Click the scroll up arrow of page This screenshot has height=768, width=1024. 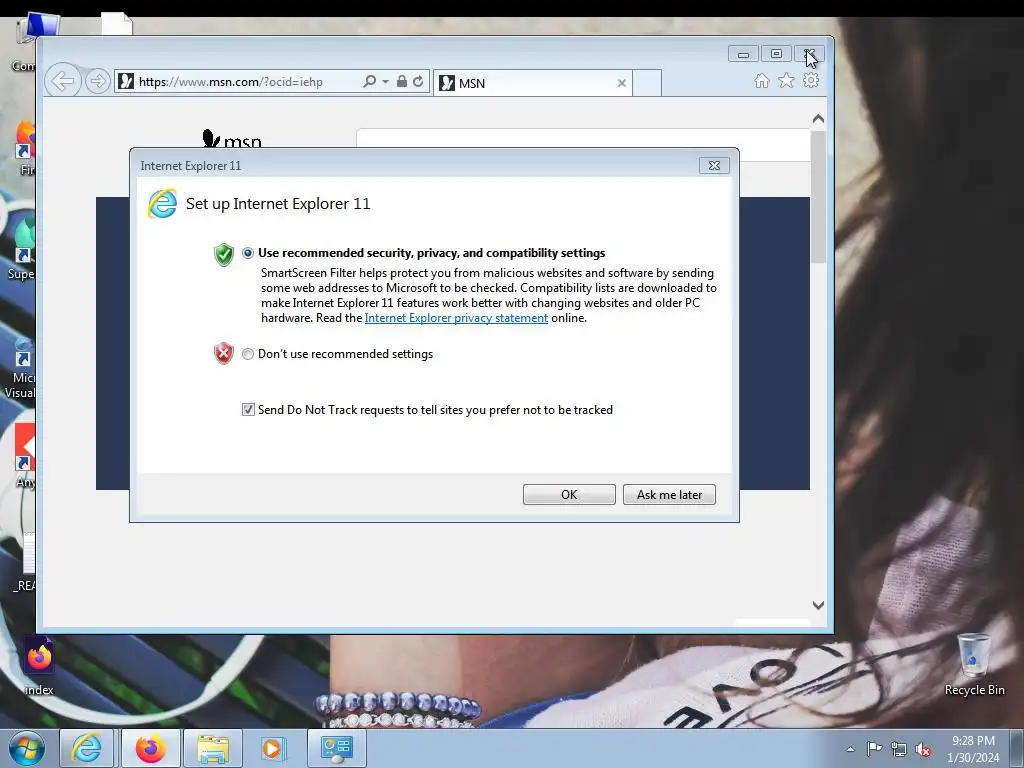pyautogui.click(x=818, y=119)
